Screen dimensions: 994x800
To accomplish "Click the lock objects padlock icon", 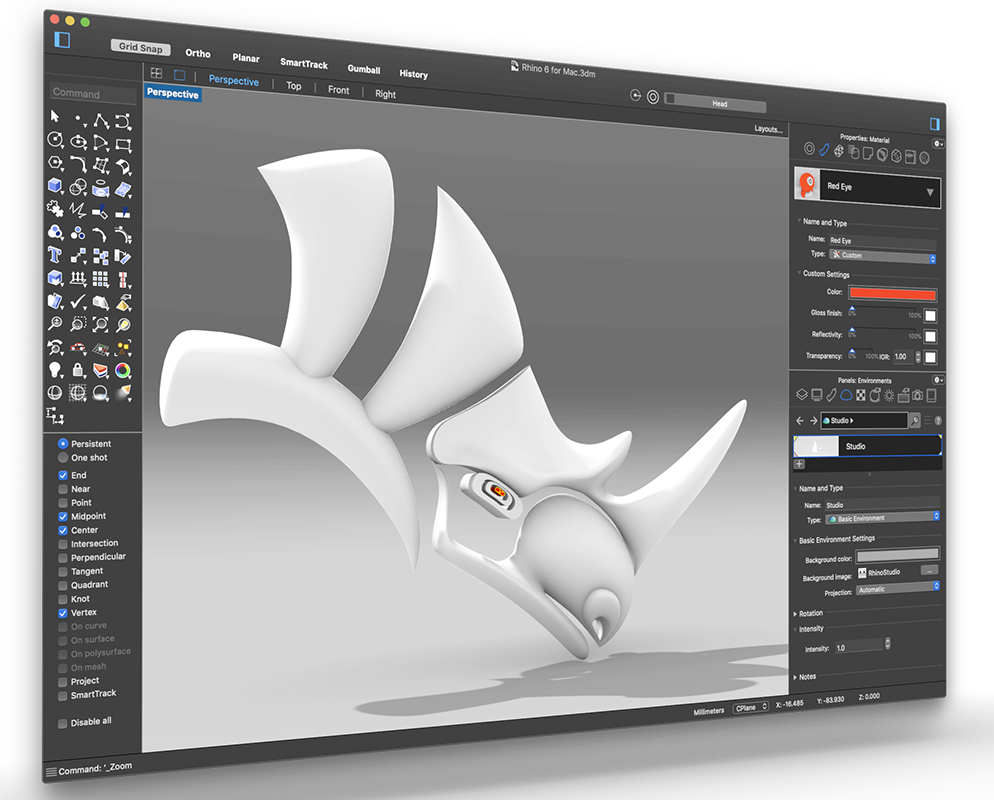I will [x=78, y=370].
